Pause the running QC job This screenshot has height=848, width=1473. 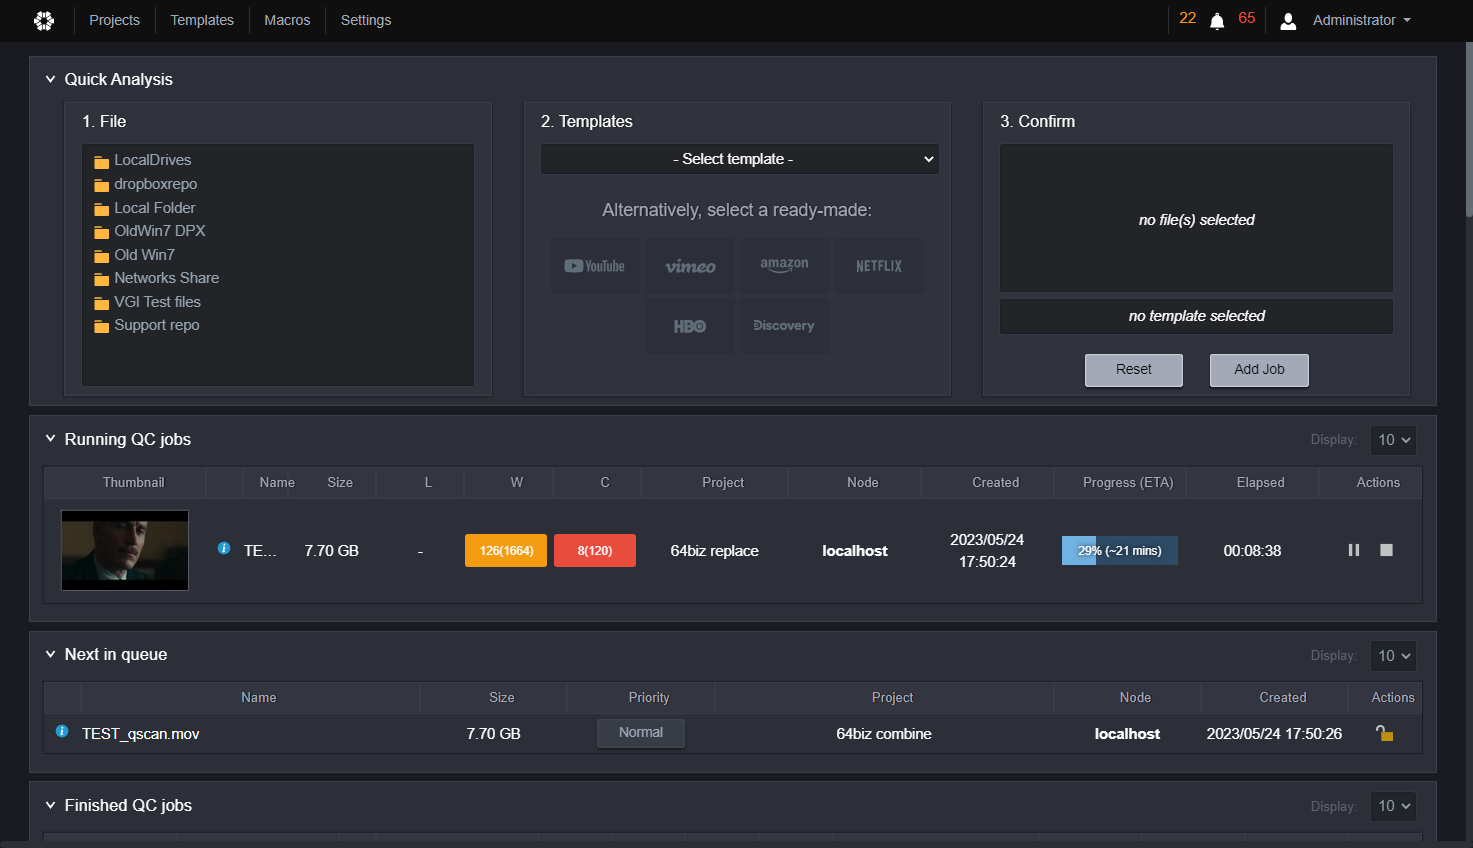coord(1354,550)
